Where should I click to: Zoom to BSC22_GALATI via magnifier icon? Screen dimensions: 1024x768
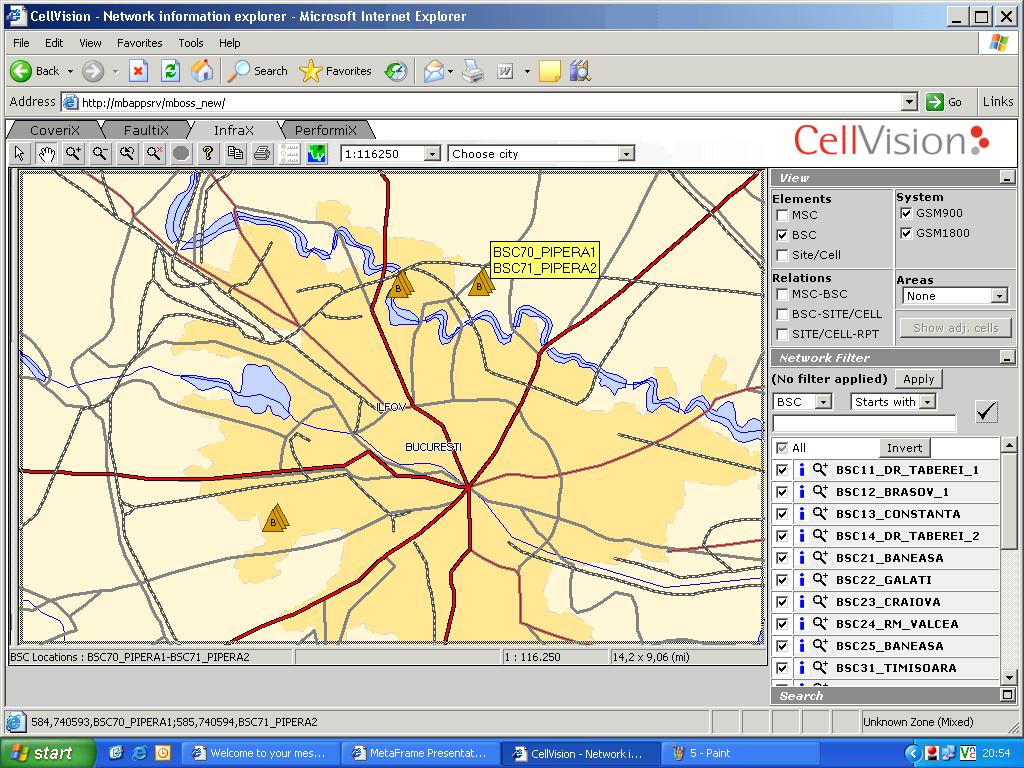(820, 579)
